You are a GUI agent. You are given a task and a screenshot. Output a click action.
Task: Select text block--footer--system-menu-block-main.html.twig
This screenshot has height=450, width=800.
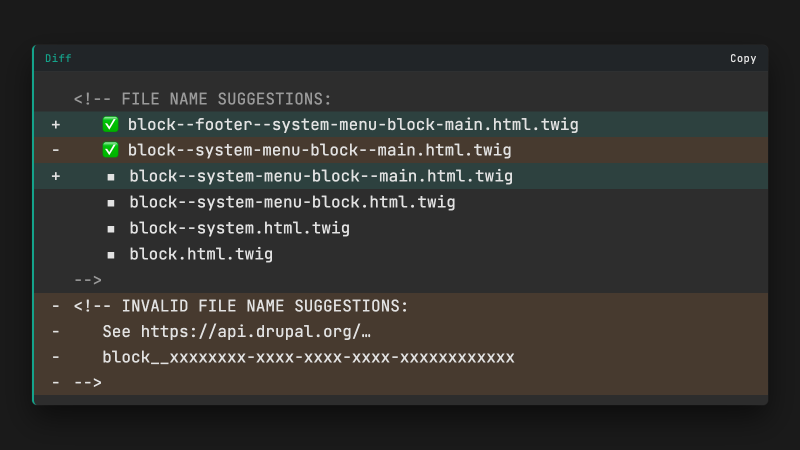pyautogui.click(x=353, y=124)
